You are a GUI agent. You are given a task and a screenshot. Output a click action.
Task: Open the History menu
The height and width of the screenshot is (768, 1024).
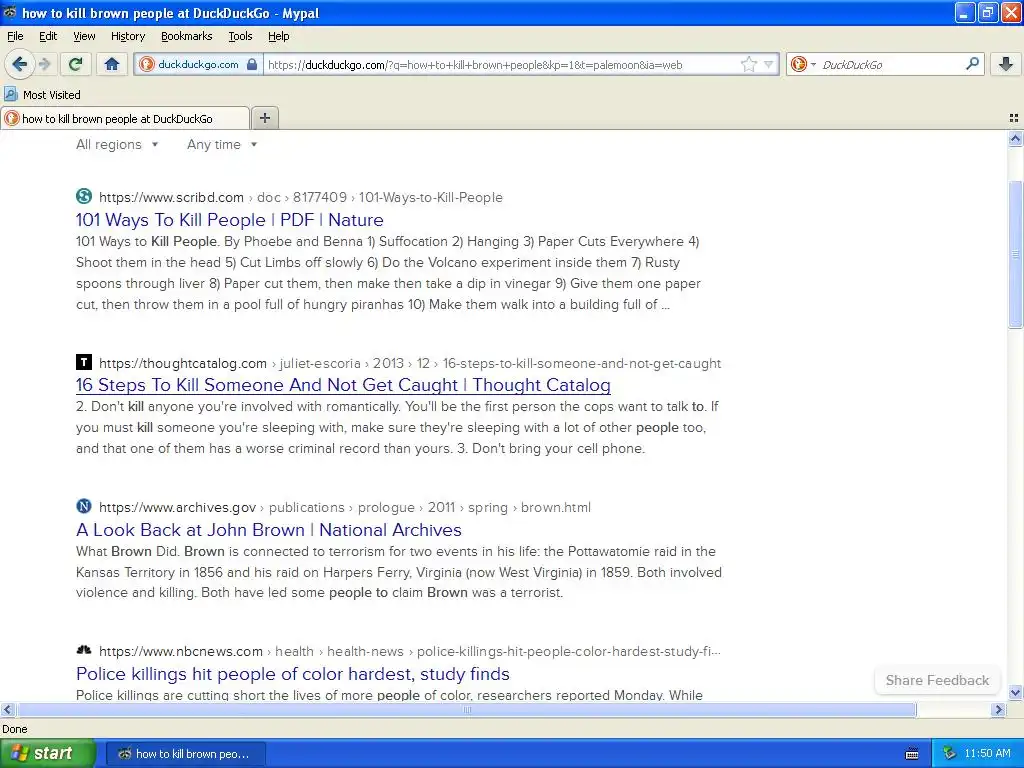tap(127, 36)
